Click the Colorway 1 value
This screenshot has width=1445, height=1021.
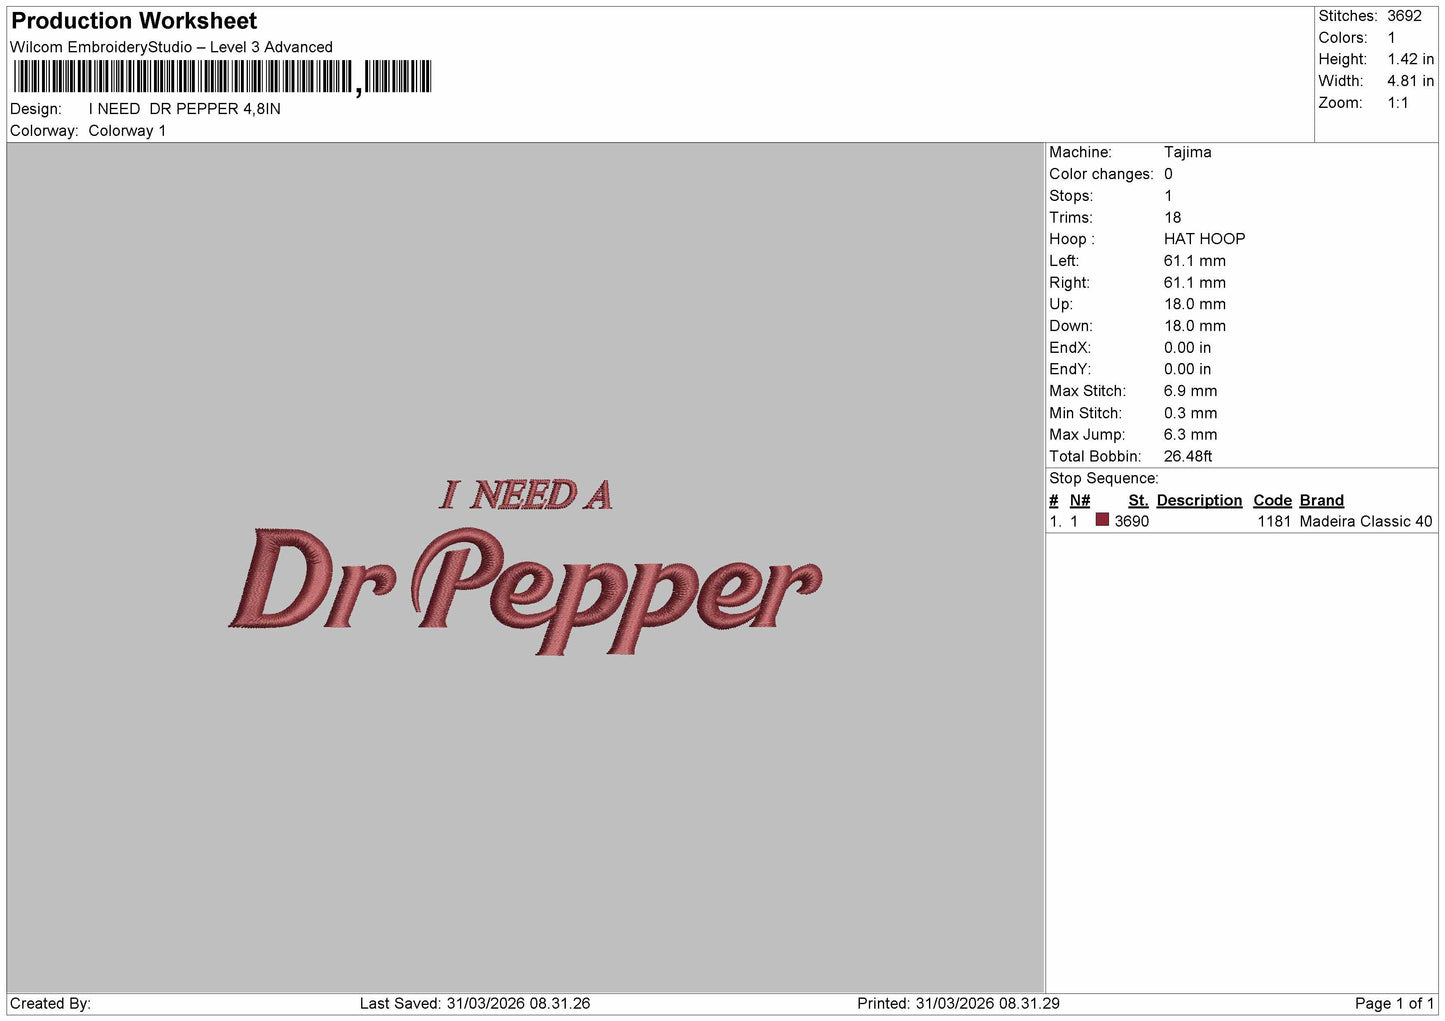127,131
